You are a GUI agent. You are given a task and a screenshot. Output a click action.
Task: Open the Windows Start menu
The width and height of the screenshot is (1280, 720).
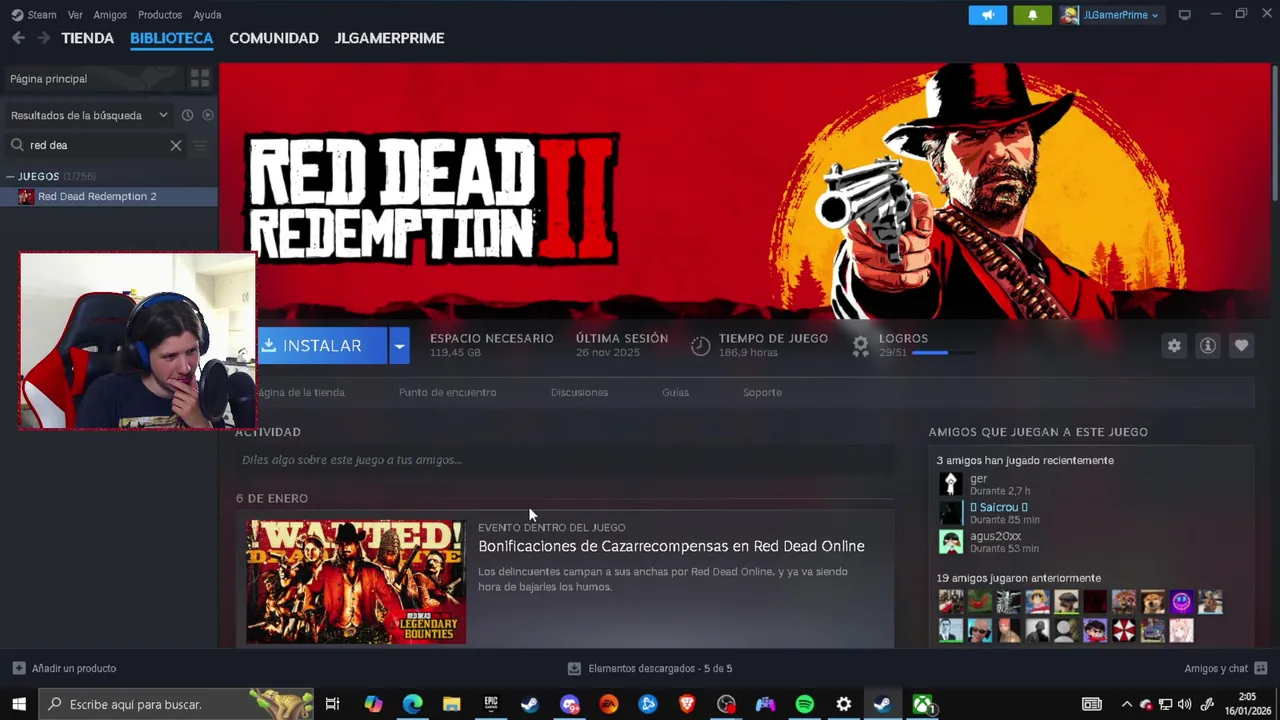pos(19,704)
